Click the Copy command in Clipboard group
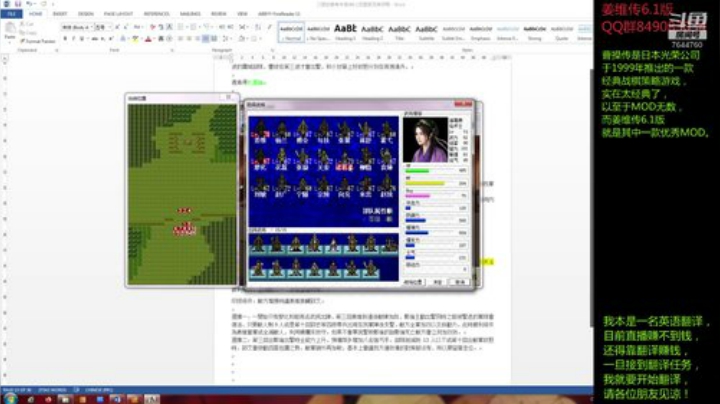The width and height of the screenshot is (720, 404). [x=28, y=33]
